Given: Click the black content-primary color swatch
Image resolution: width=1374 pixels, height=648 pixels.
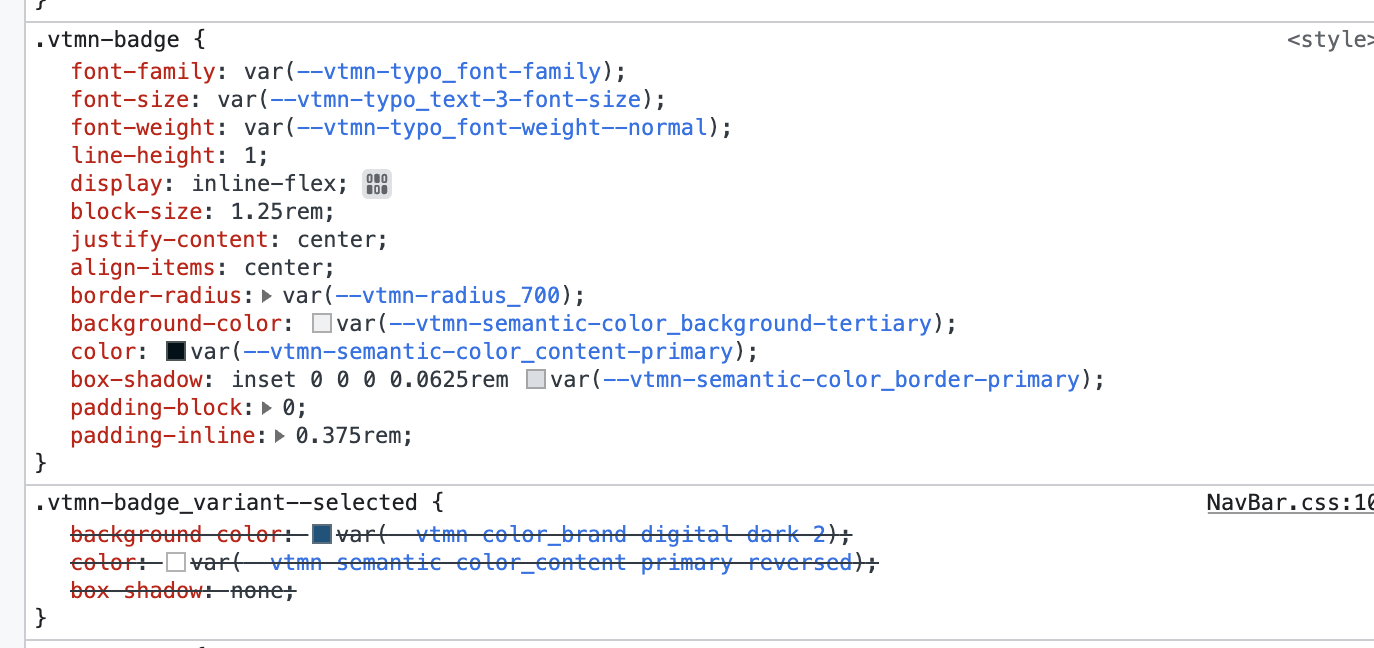Looking at the screenshot, I should [x=174, y=350].
